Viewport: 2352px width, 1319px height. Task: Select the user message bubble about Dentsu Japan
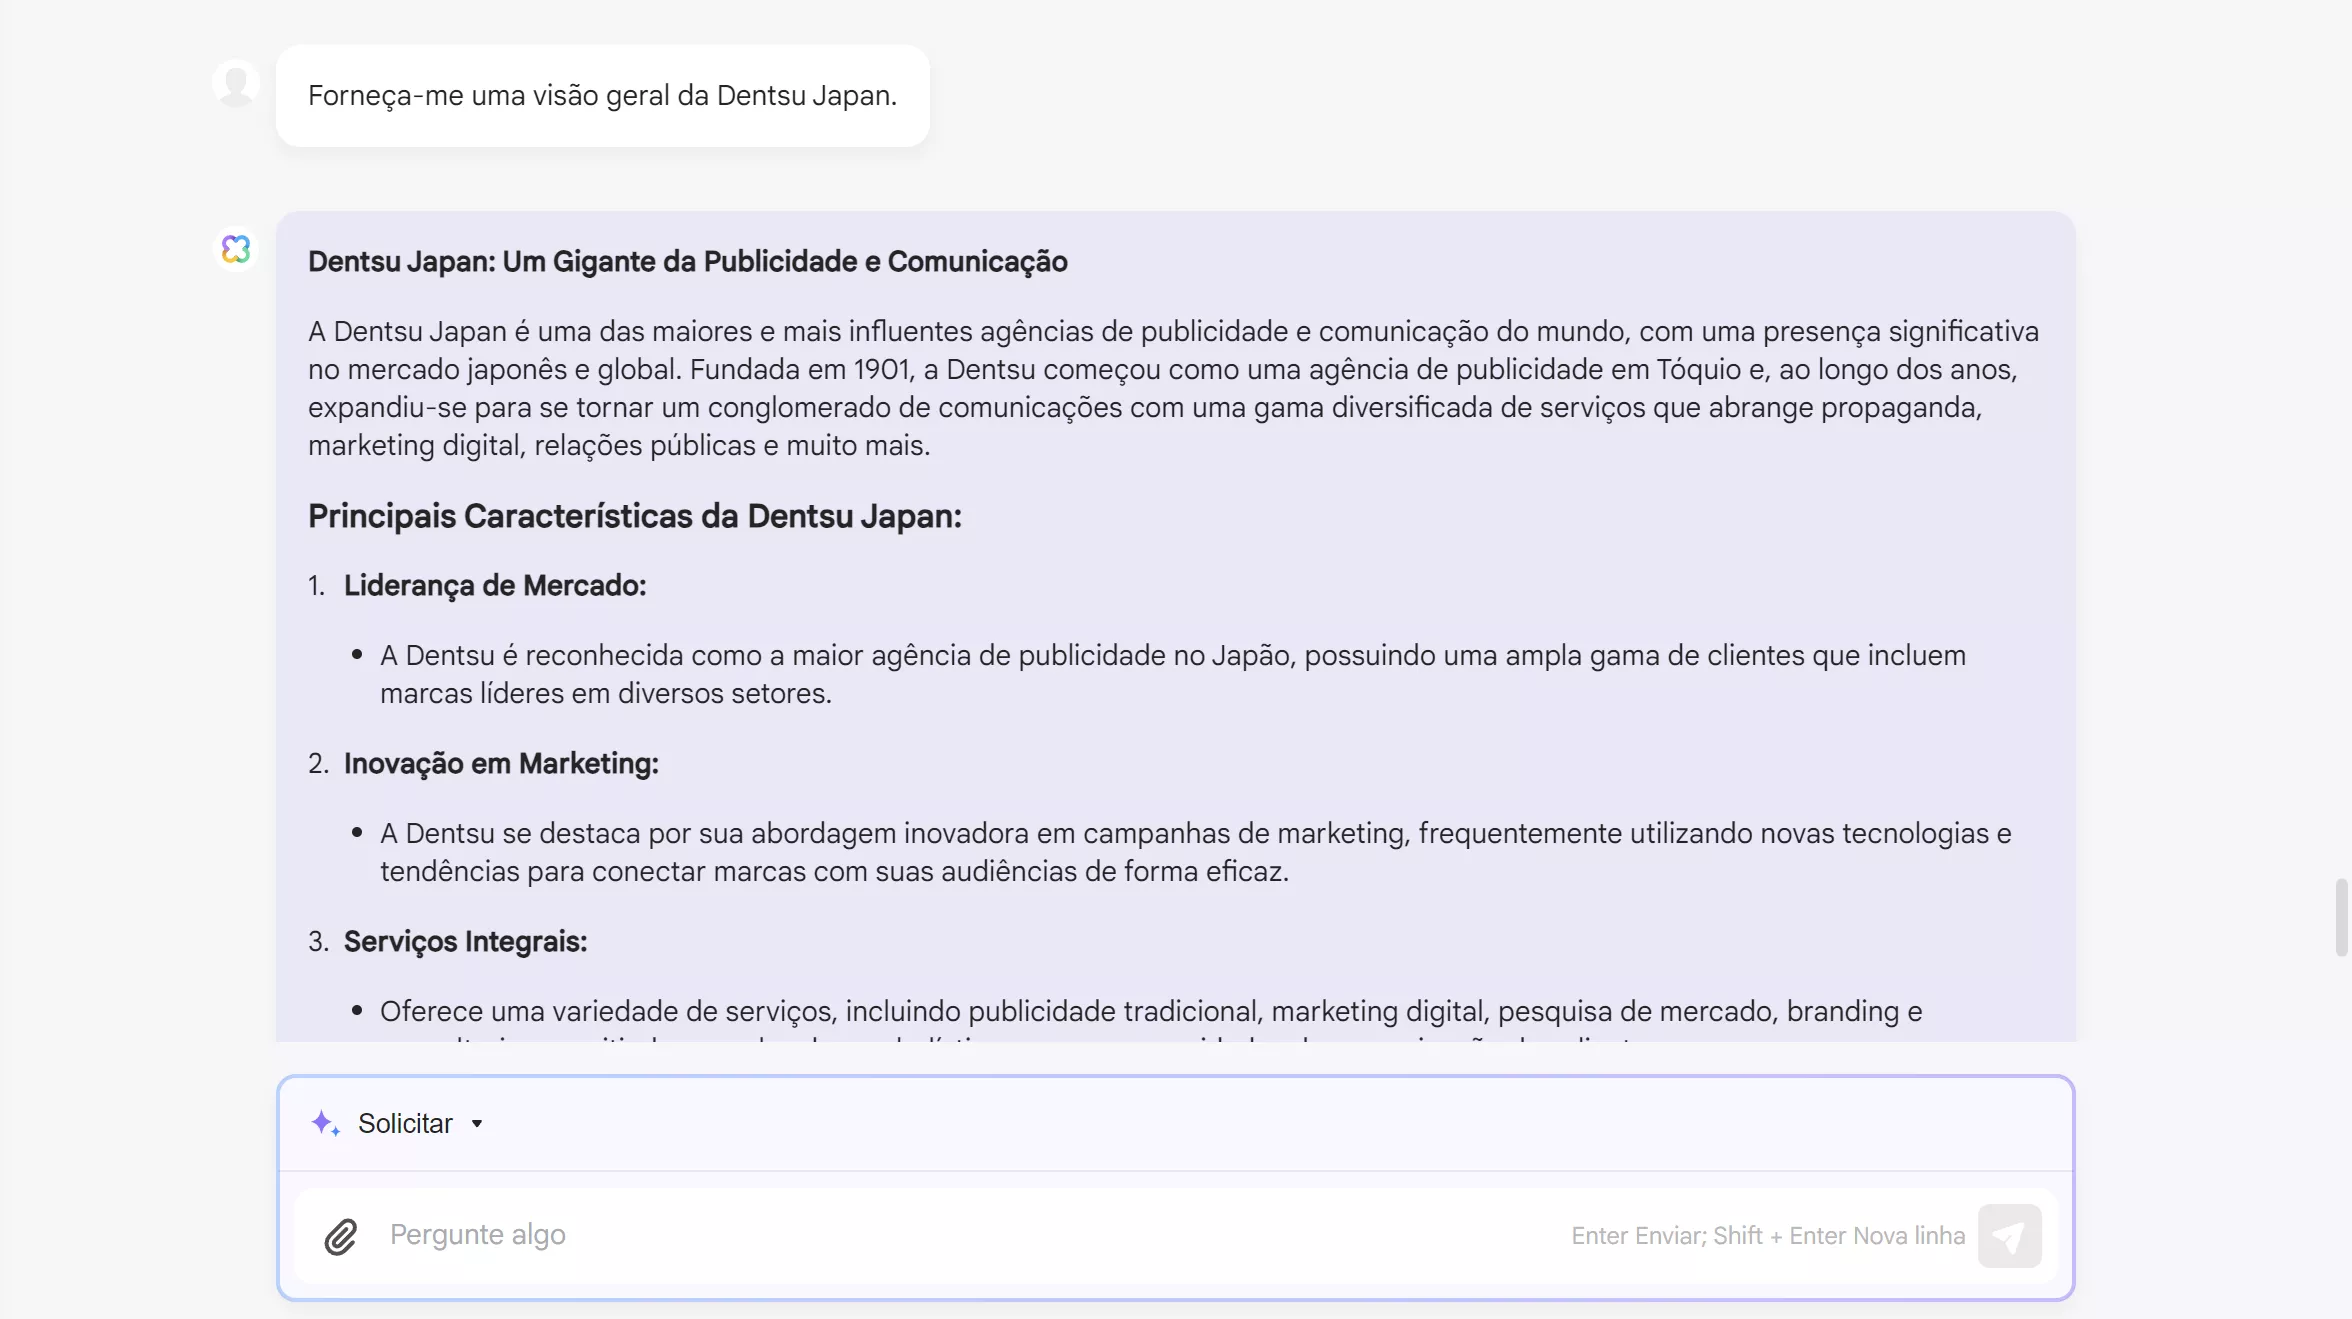tap(603, 95)
